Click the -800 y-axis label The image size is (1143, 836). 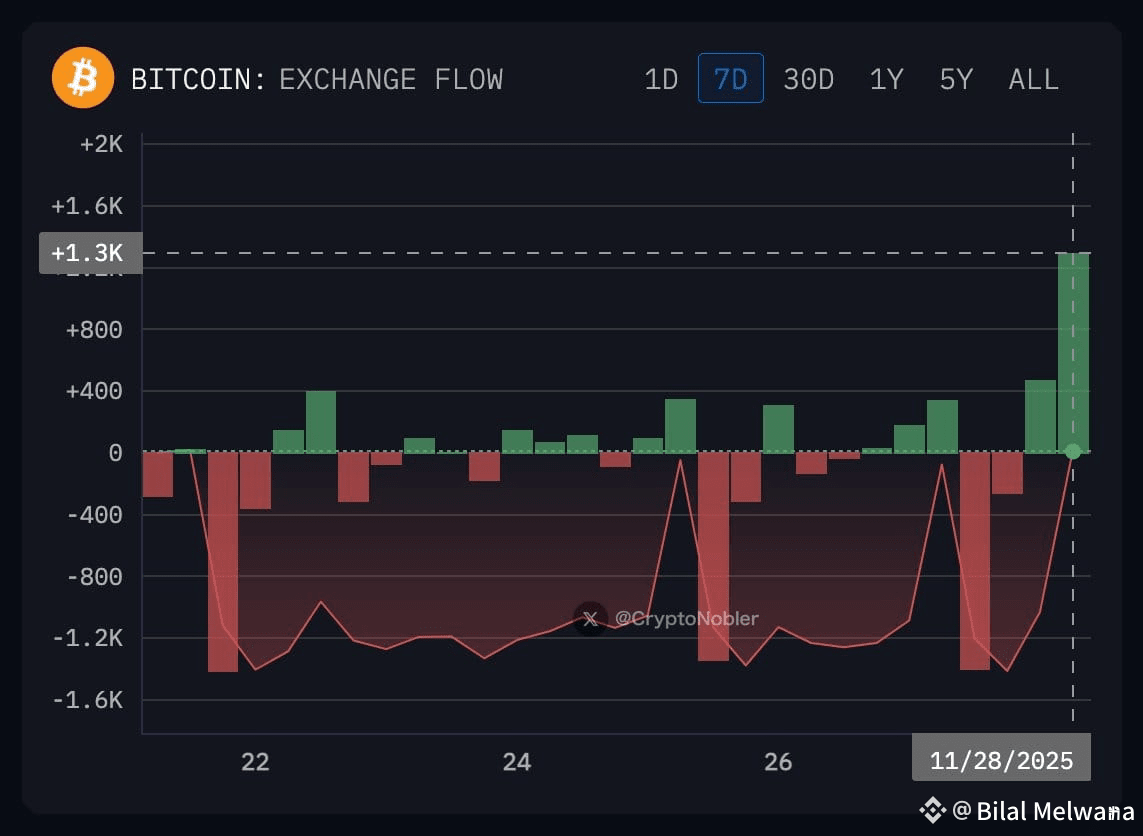pyautogui.click(x=94, y=577)
